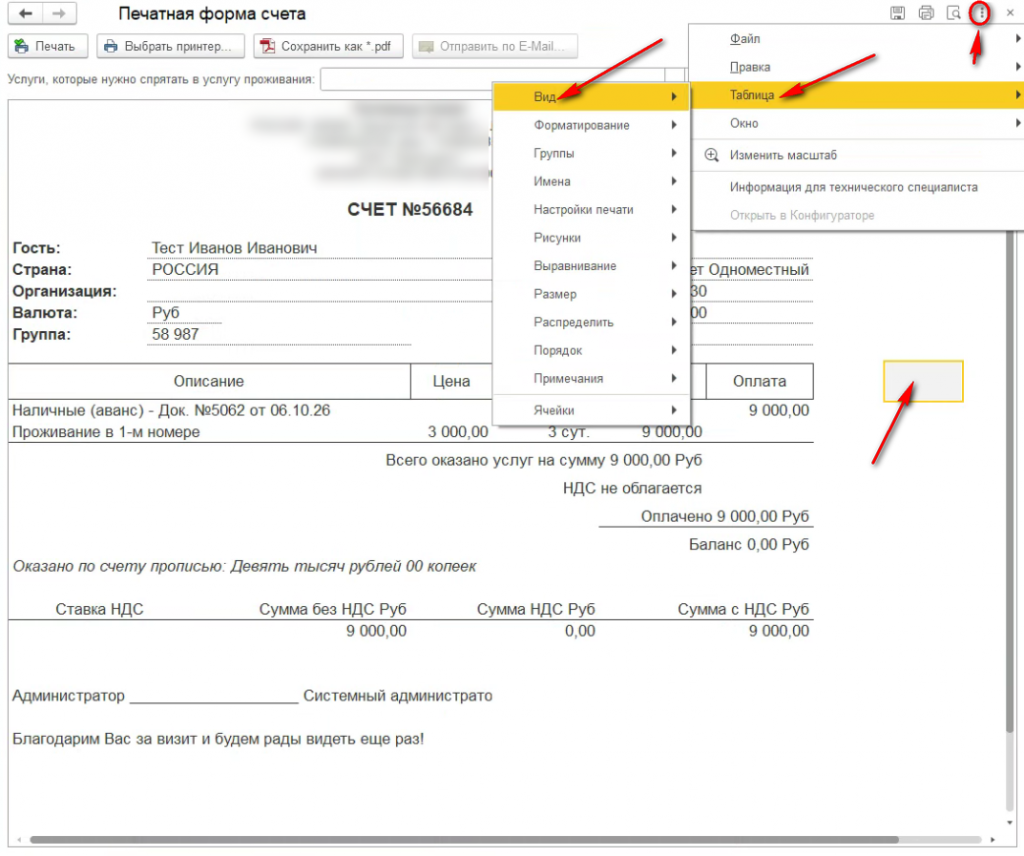Viewport: 1024px width, 856px height.
Task: Click the printer icon in title bar
Action: [926, 13]
